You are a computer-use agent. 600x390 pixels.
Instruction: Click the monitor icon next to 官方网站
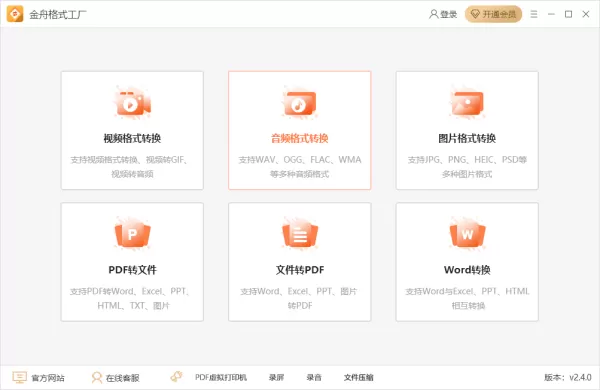tap(20, 377)
